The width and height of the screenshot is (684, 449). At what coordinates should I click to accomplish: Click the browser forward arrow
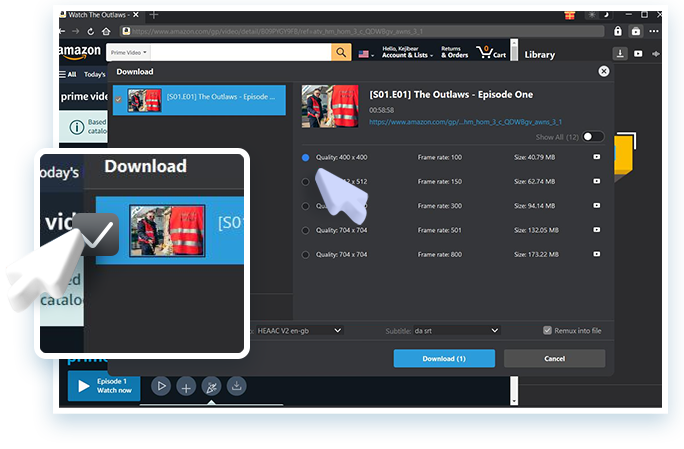(x=75, y=31)
